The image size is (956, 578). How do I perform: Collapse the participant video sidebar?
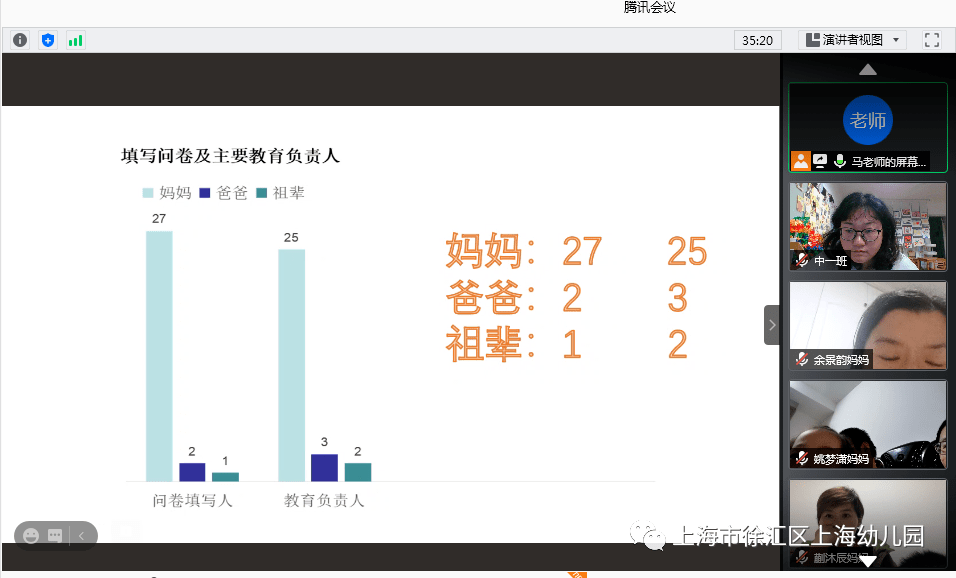coord(771,325)
